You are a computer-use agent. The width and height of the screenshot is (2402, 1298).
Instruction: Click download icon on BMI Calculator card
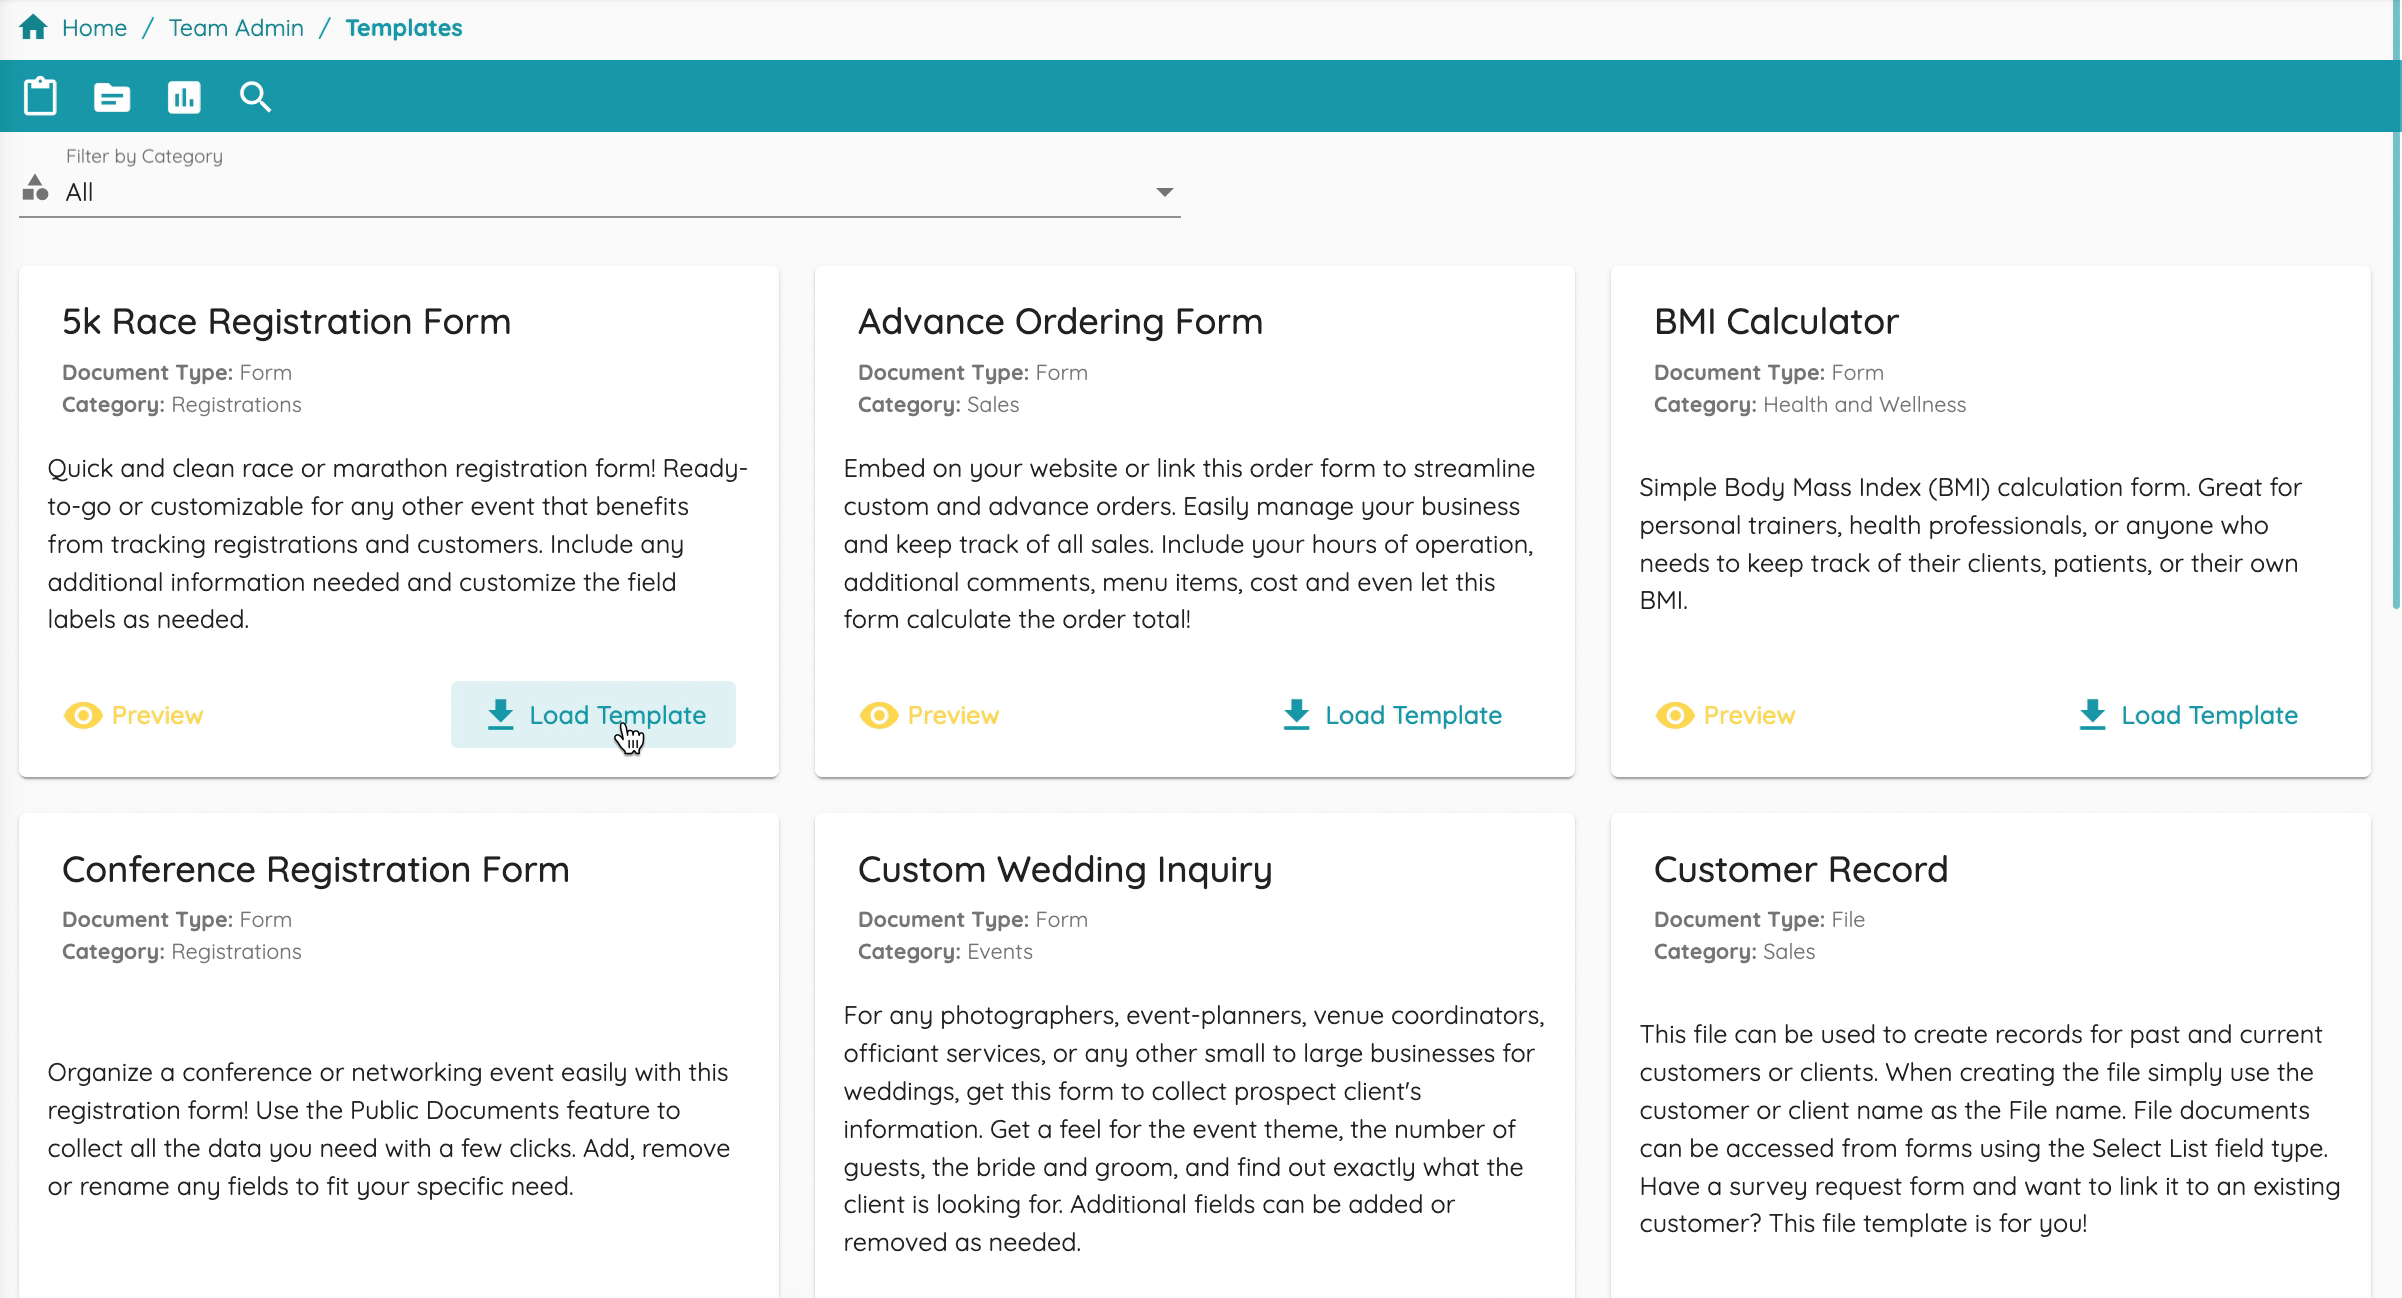click(x=2092, y=714)
